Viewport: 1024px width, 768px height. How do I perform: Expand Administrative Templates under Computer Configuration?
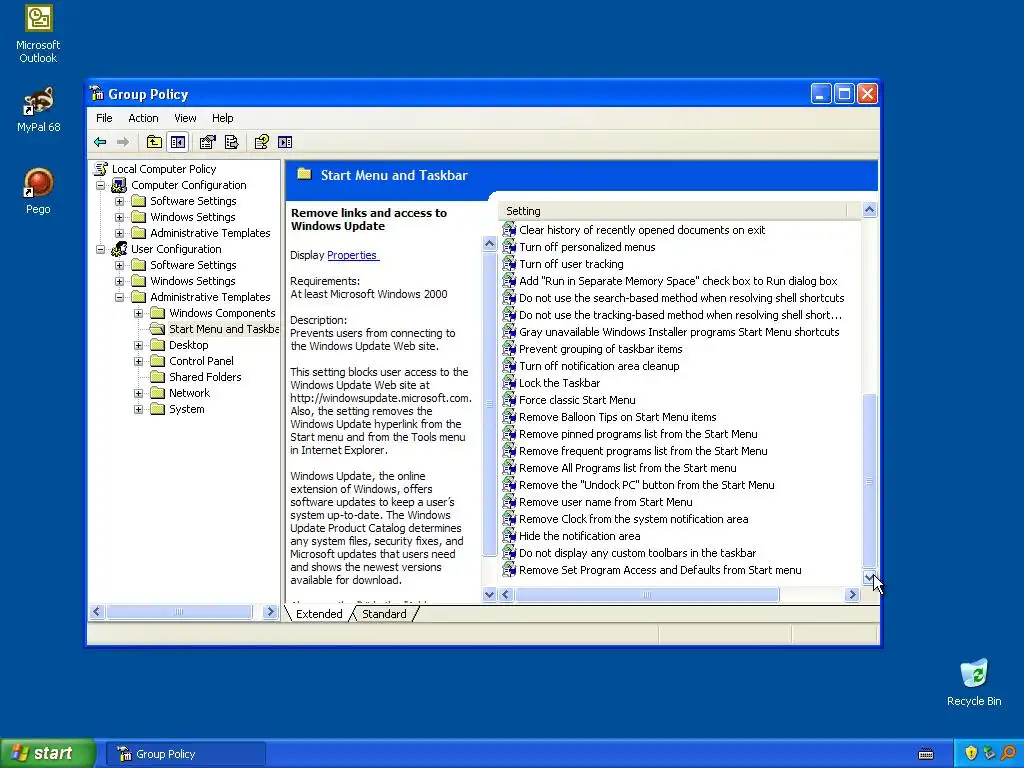(x=120, y=233)
